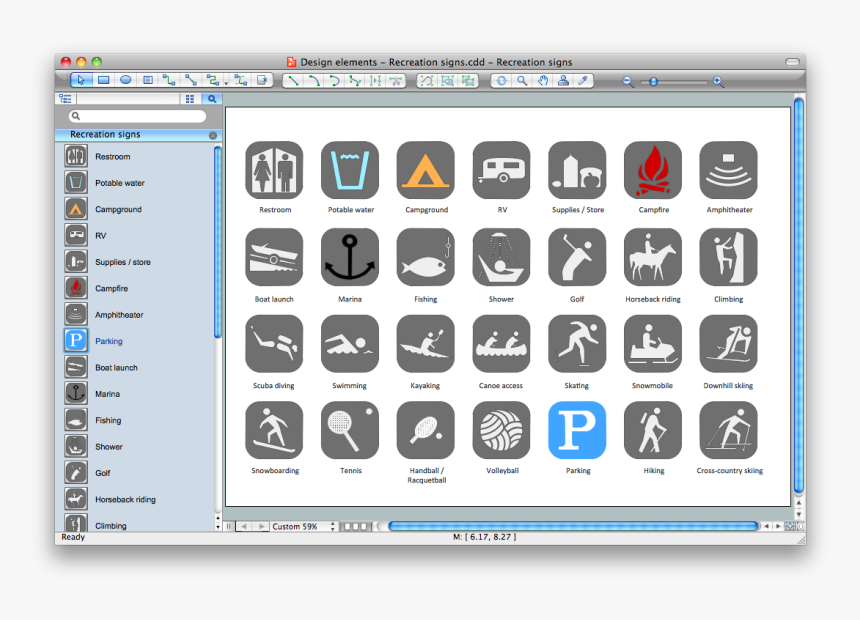
Task: Activate the smart connector tool
Action: 212,81
